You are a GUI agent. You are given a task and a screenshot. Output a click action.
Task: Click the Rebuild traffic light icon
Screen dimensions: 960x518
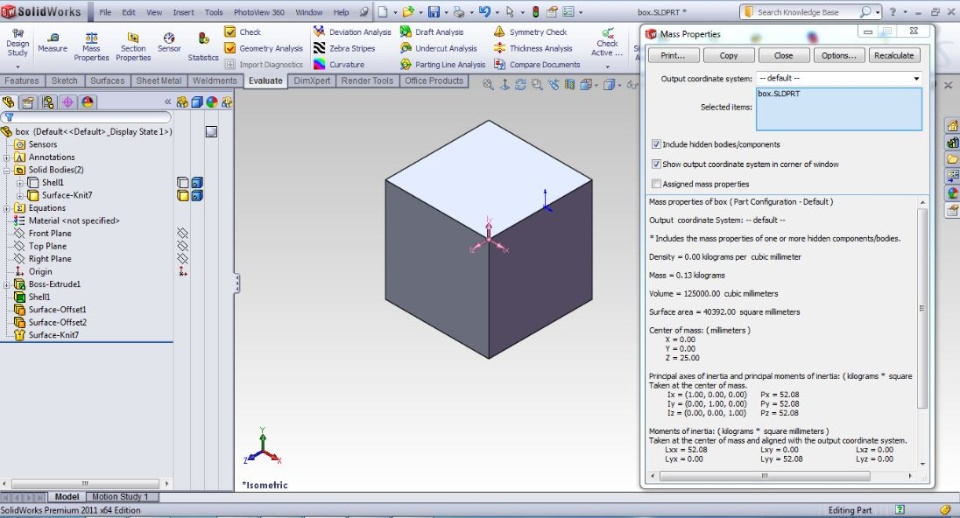tap(536, 12)
